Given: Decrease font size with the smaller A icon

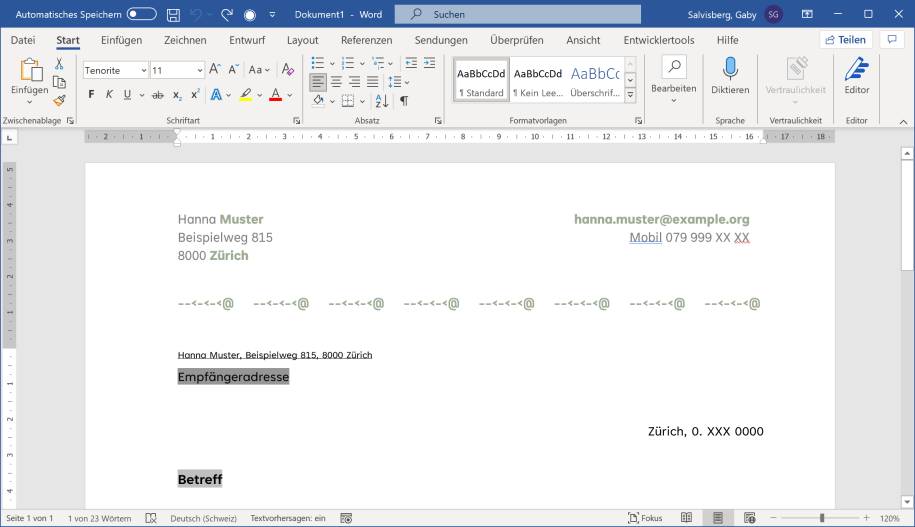Looking at the screenshot, I should pyautogui.click(x=233, y=69).
